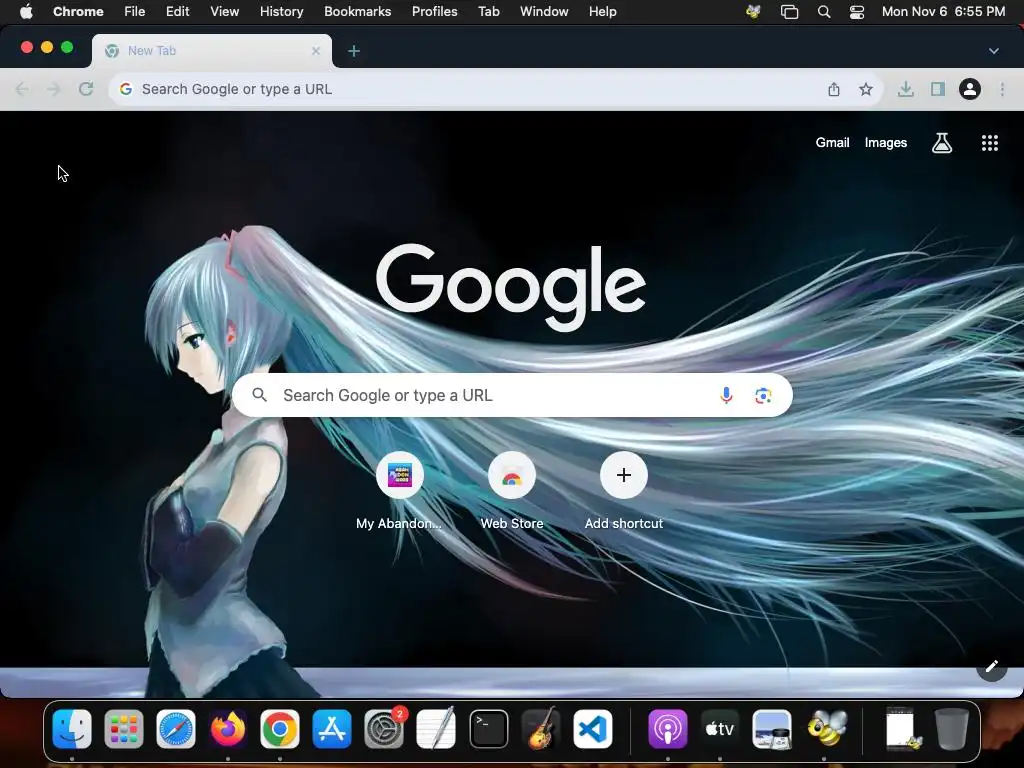
Task: Search by image with Google Lens icon
Action: (x=763, y=395)
